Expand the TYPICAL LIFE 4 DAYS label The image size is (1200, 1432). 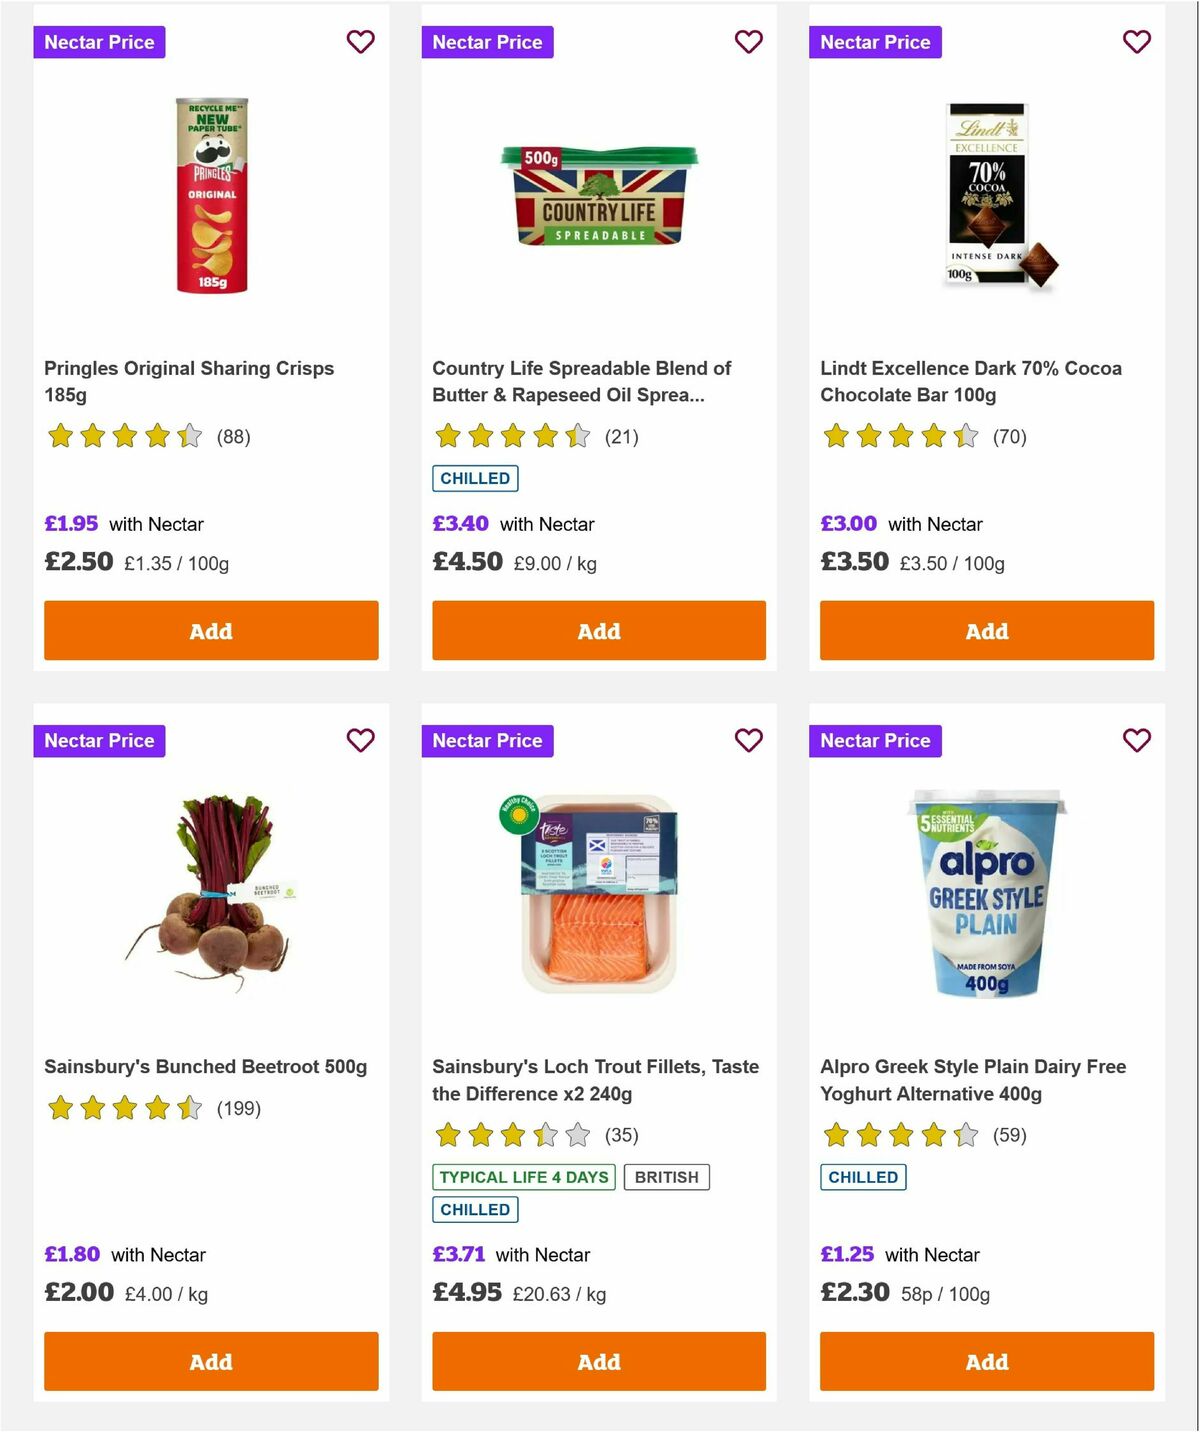pyautogui.click(x=522, y=1177)
